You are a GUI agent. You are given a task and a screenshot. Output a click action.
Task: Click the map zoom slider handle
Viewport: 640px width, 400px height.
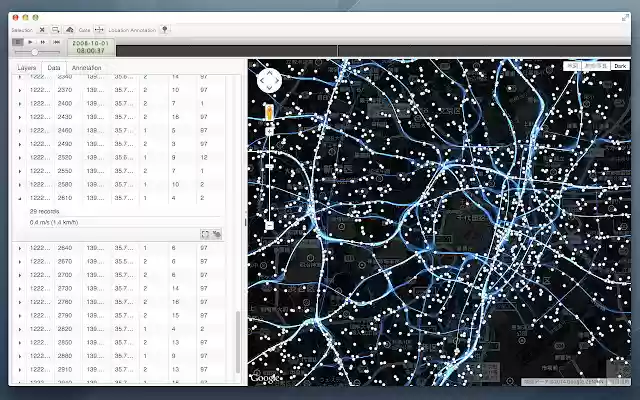[x=269, y=166]
